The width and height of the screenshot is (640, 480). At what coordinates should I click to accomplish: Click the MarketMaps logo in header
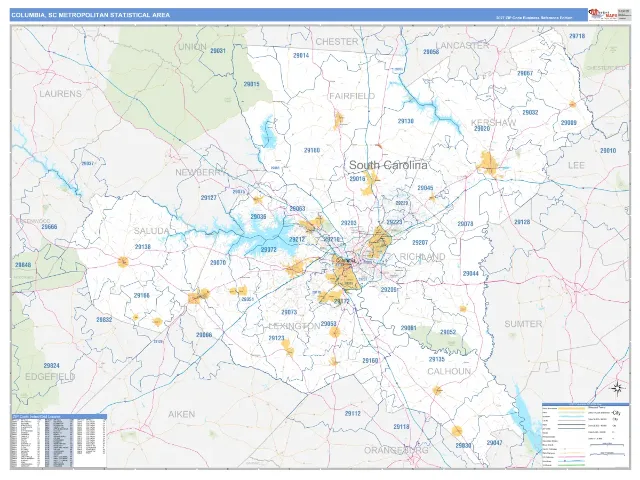(x=602, y=15)
